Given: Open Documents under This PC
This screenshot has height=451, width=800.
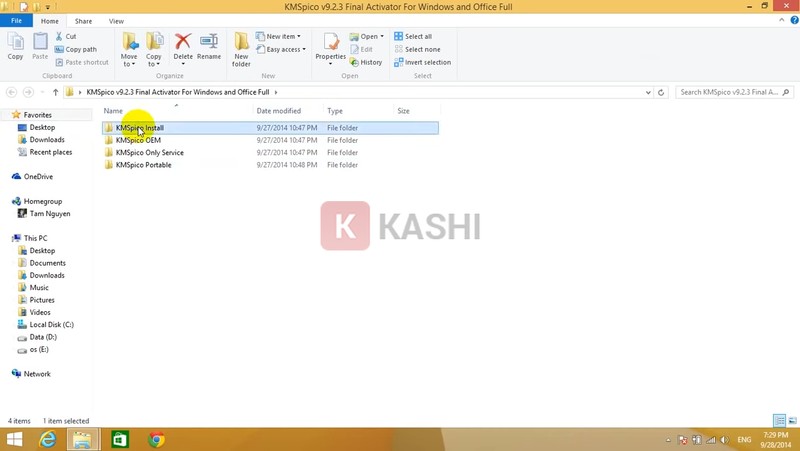Looking at the screenshot, I should pyautogui.click(x=47, y=263).
